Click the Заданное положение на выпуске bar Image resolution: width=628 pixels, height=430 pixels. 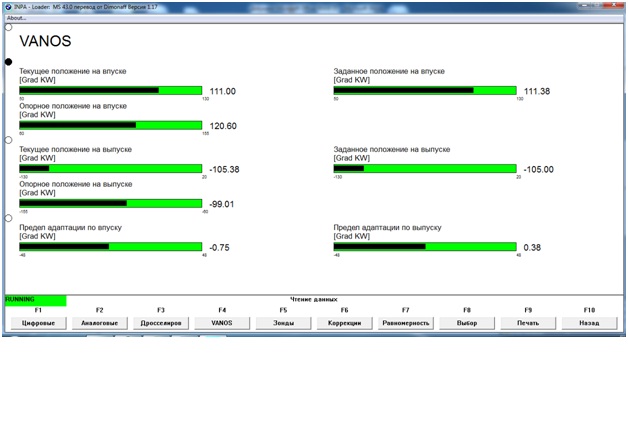425,169
